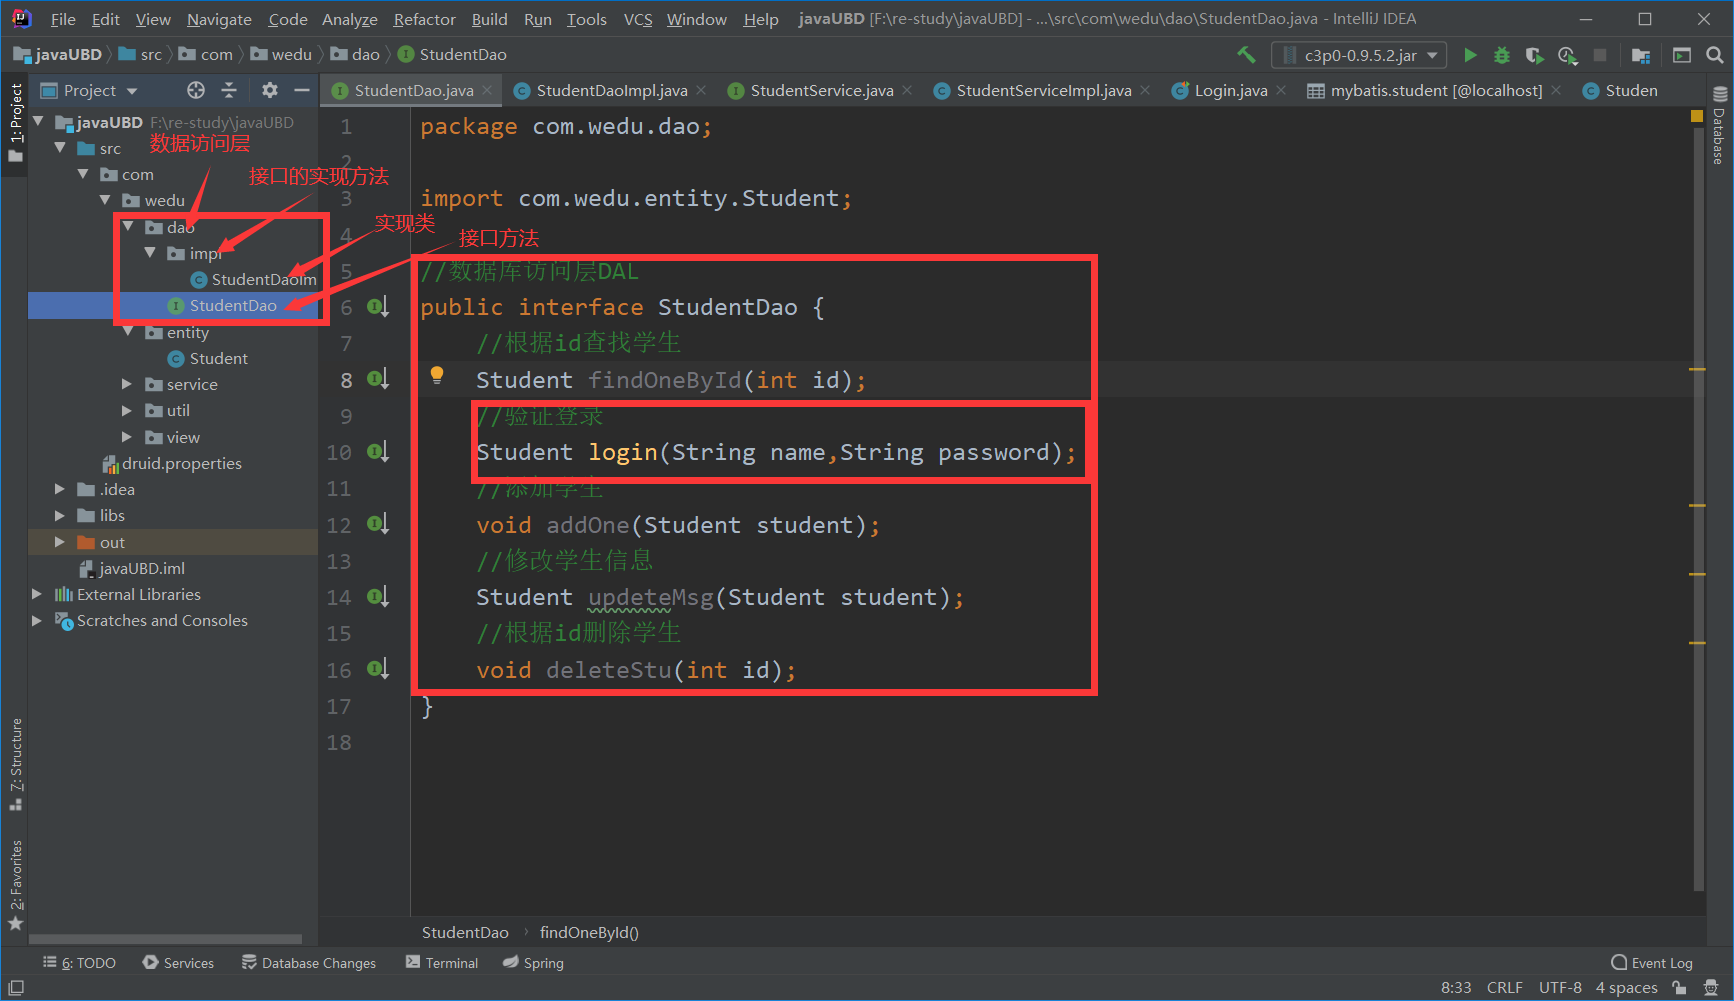This screenshot has height=1001, width=1734.
Task: Toggle the Database Changes tool window
Action: pos(309,963)
